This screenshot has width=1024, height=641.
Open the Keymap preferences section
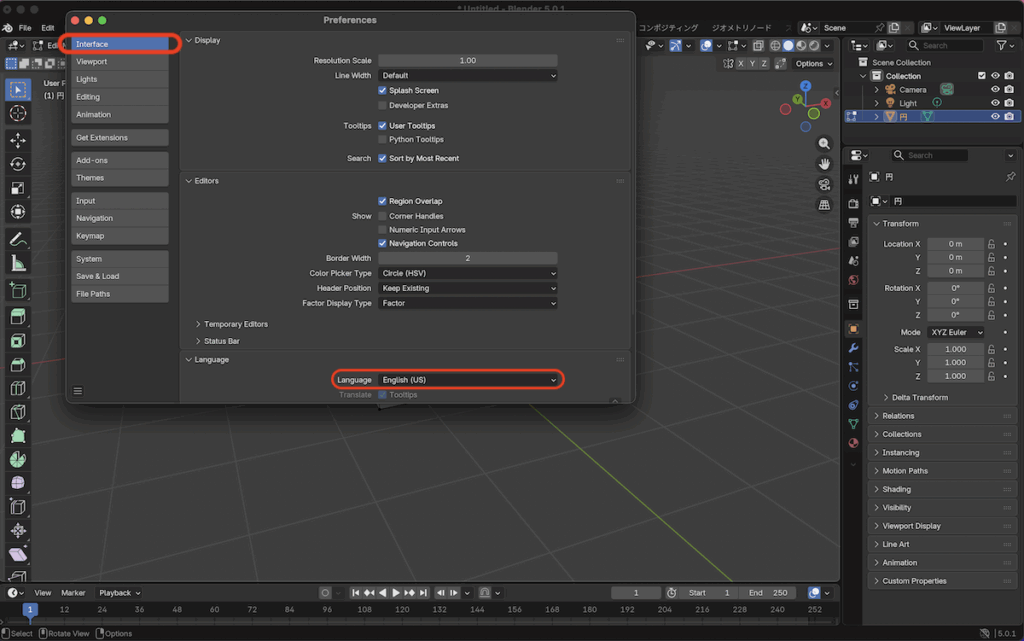click(x=119, y=236)
